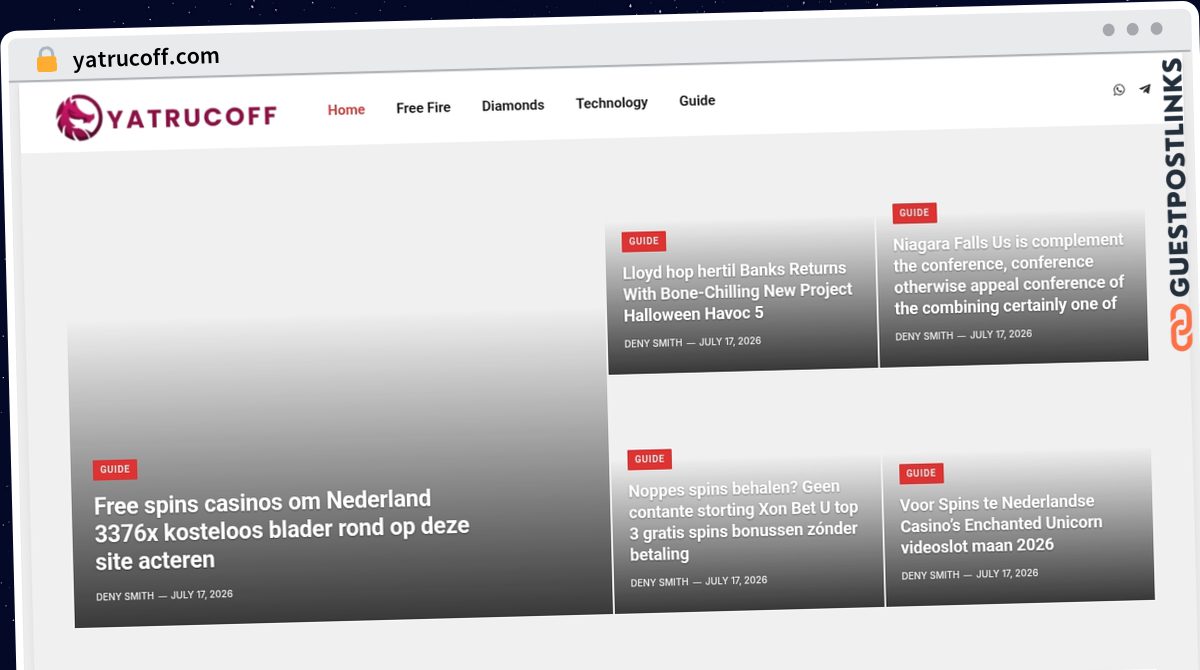1200x670 pixels.
Task: Click the Yatrucoff dragon logo
Action: point(166,118)
